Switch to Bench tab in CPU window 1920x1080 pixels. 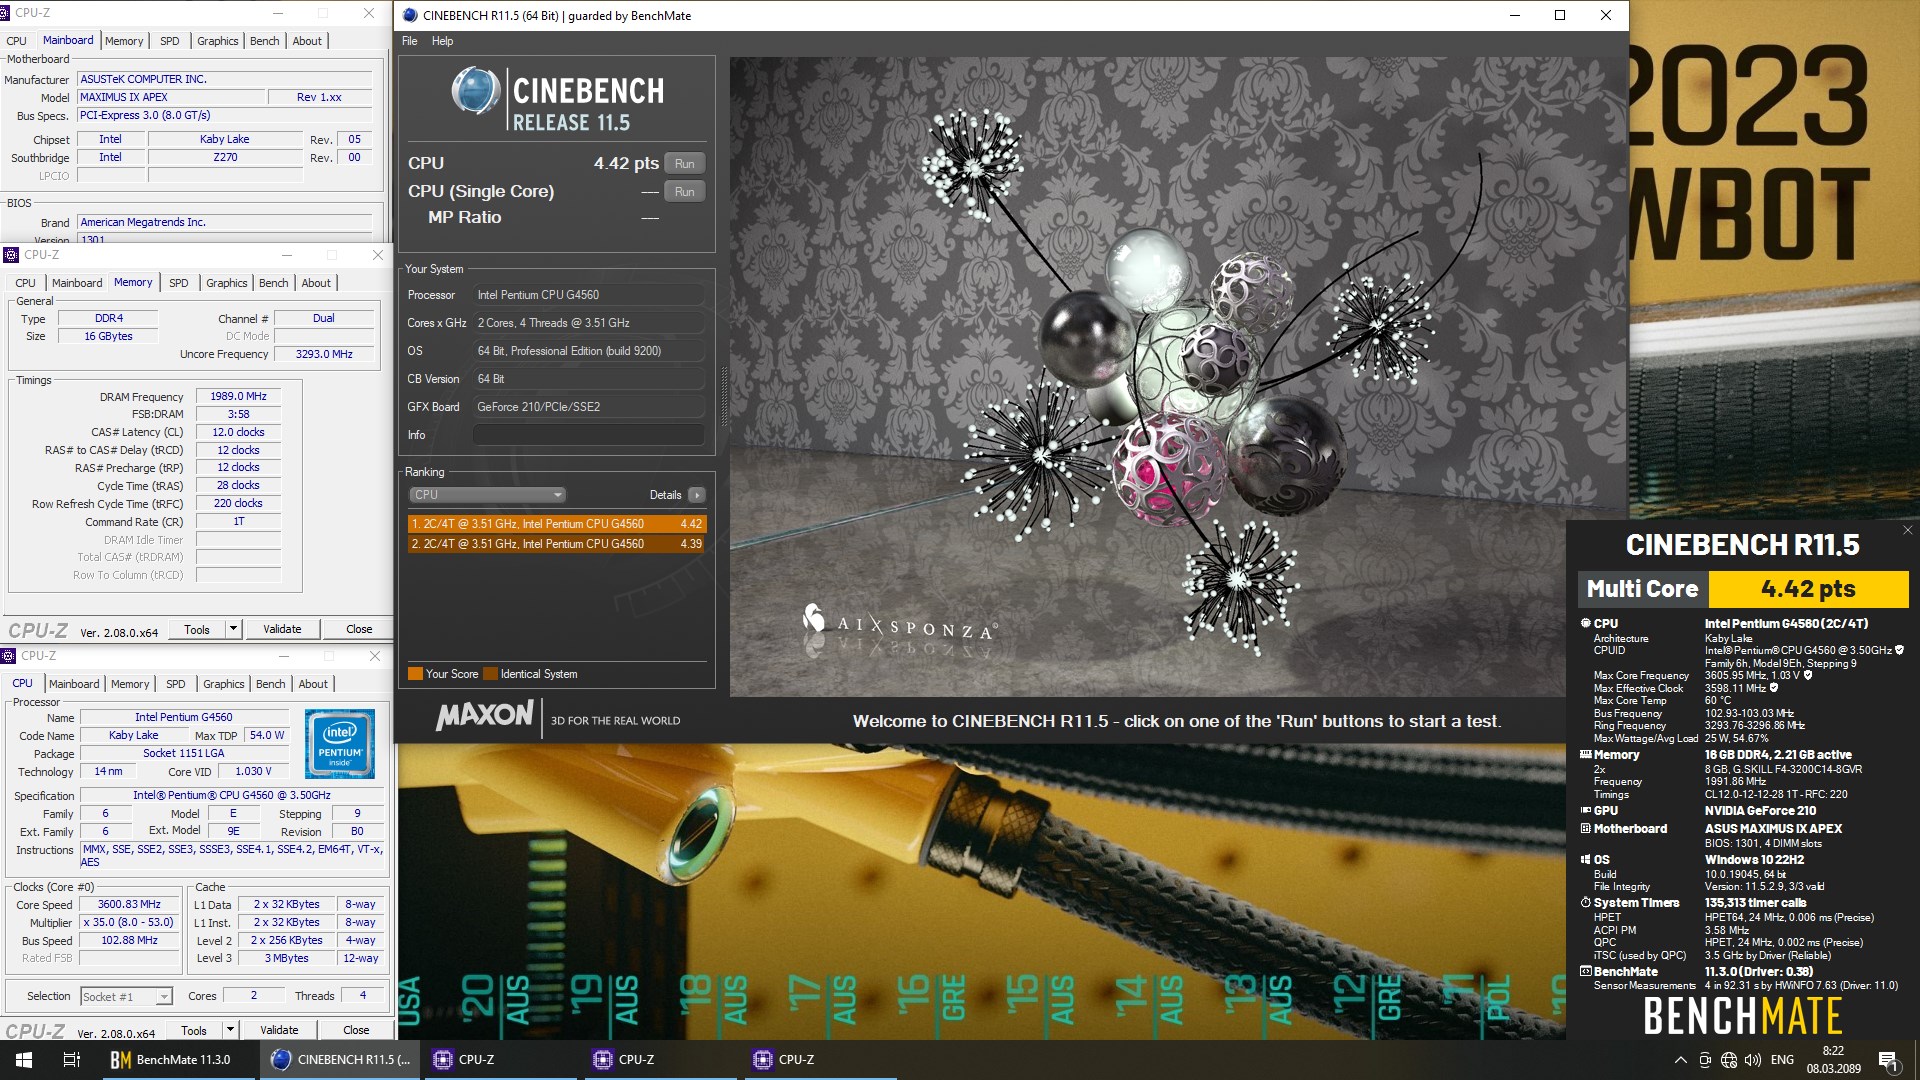pos(270,684)
